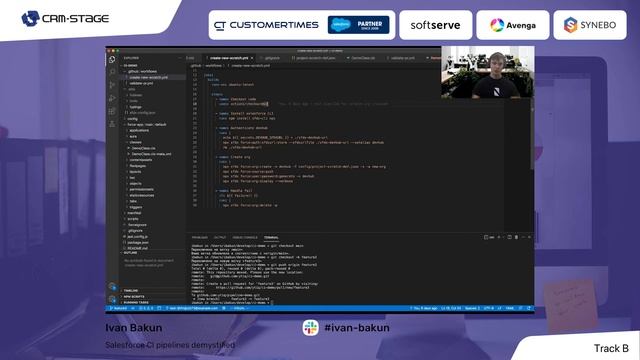Collapse the .github/workflows folder
The image size is (640, 360).
141,71
